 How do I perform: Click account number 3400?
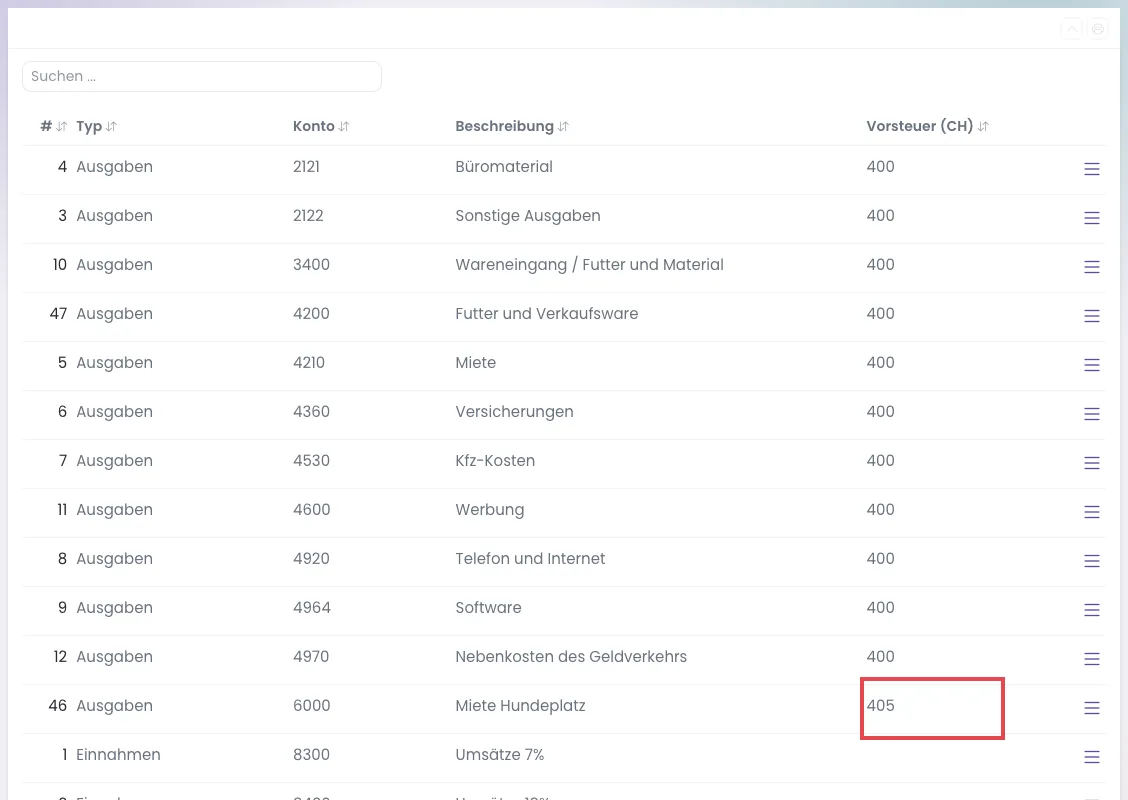(311, 265)
